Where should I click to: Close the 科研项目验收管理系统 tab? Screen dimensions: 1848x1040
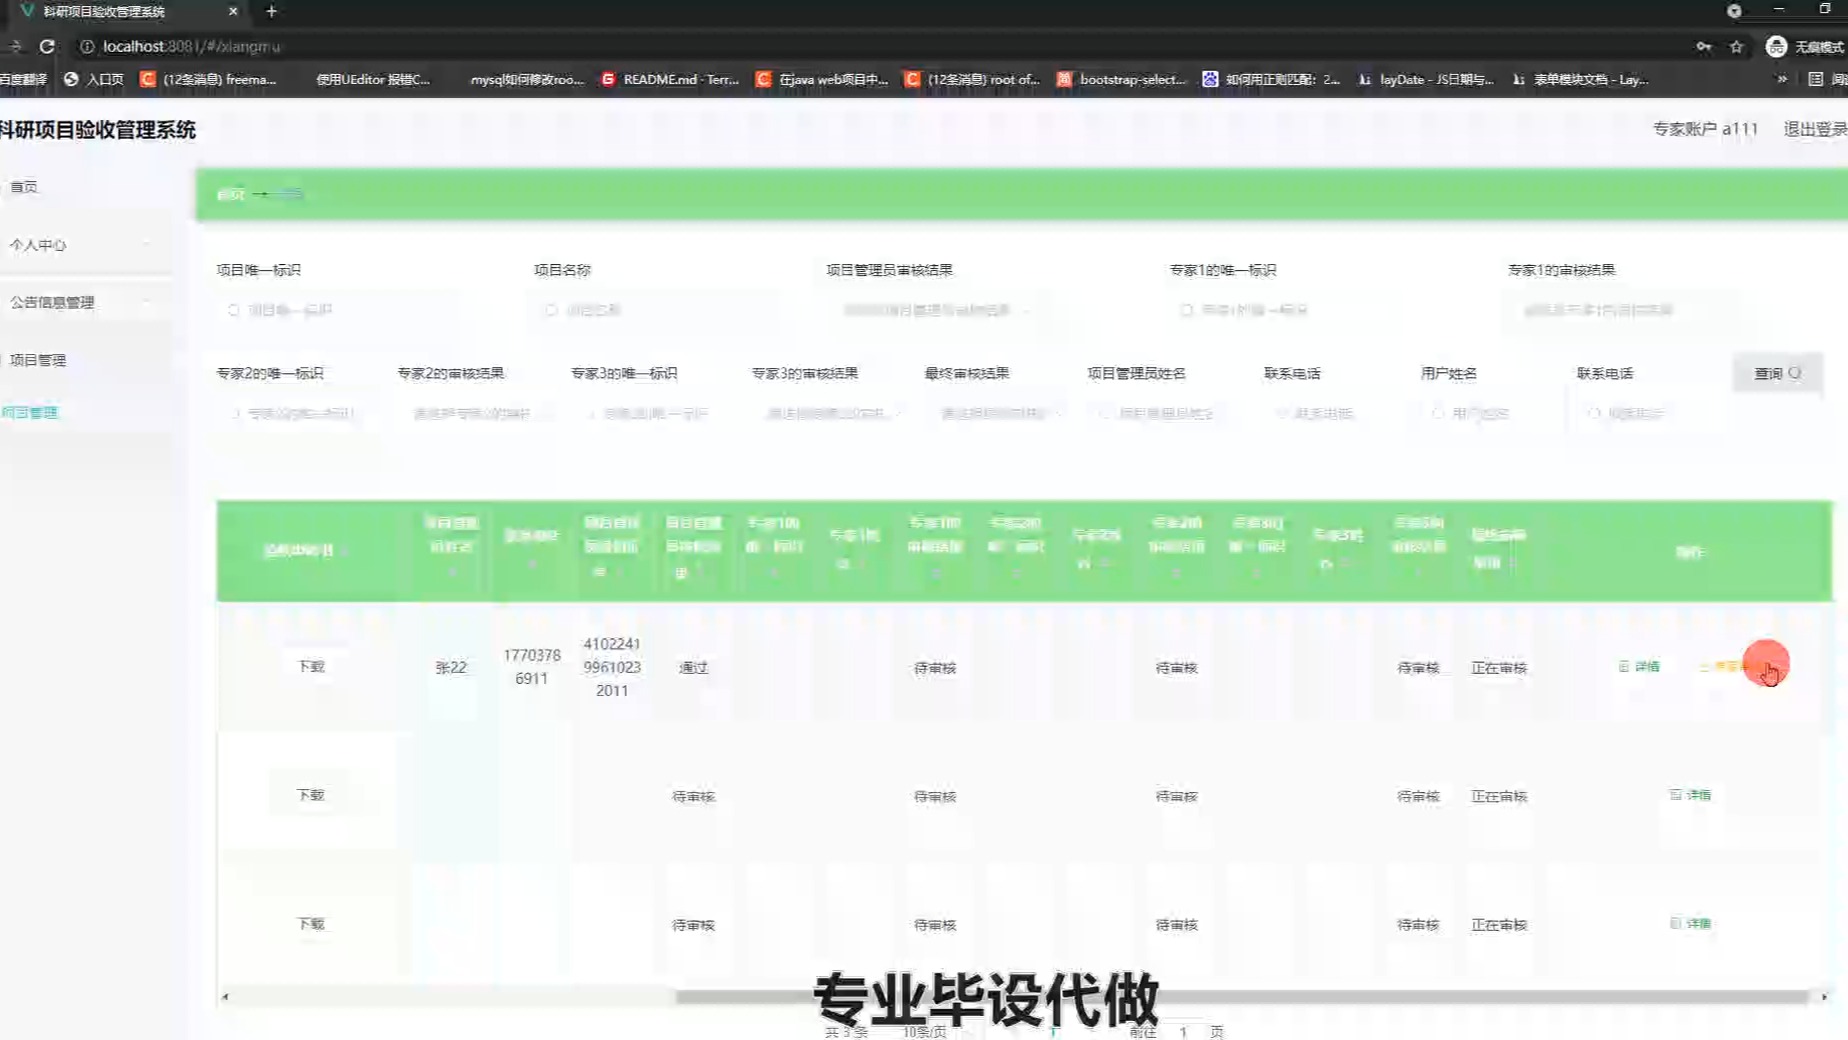[233, 11]
